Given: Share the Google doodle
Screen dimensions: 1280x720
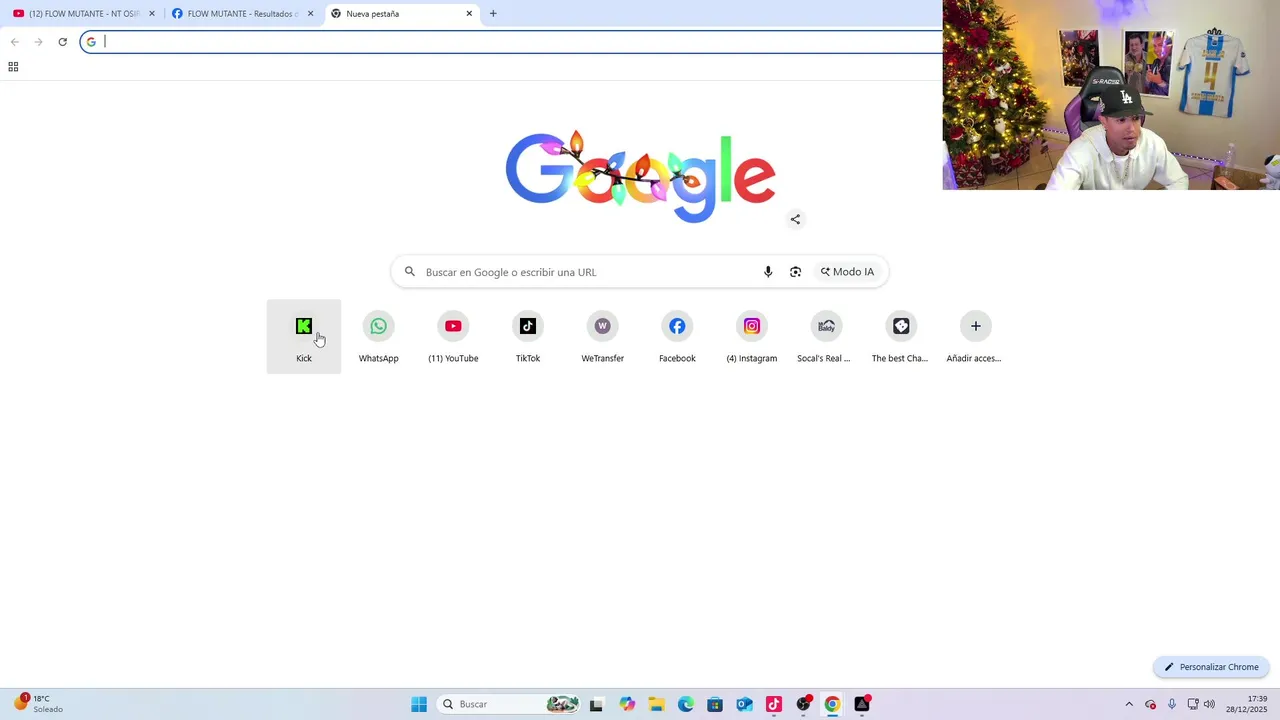Looking at the screenshot, I should tap(795, 219).
